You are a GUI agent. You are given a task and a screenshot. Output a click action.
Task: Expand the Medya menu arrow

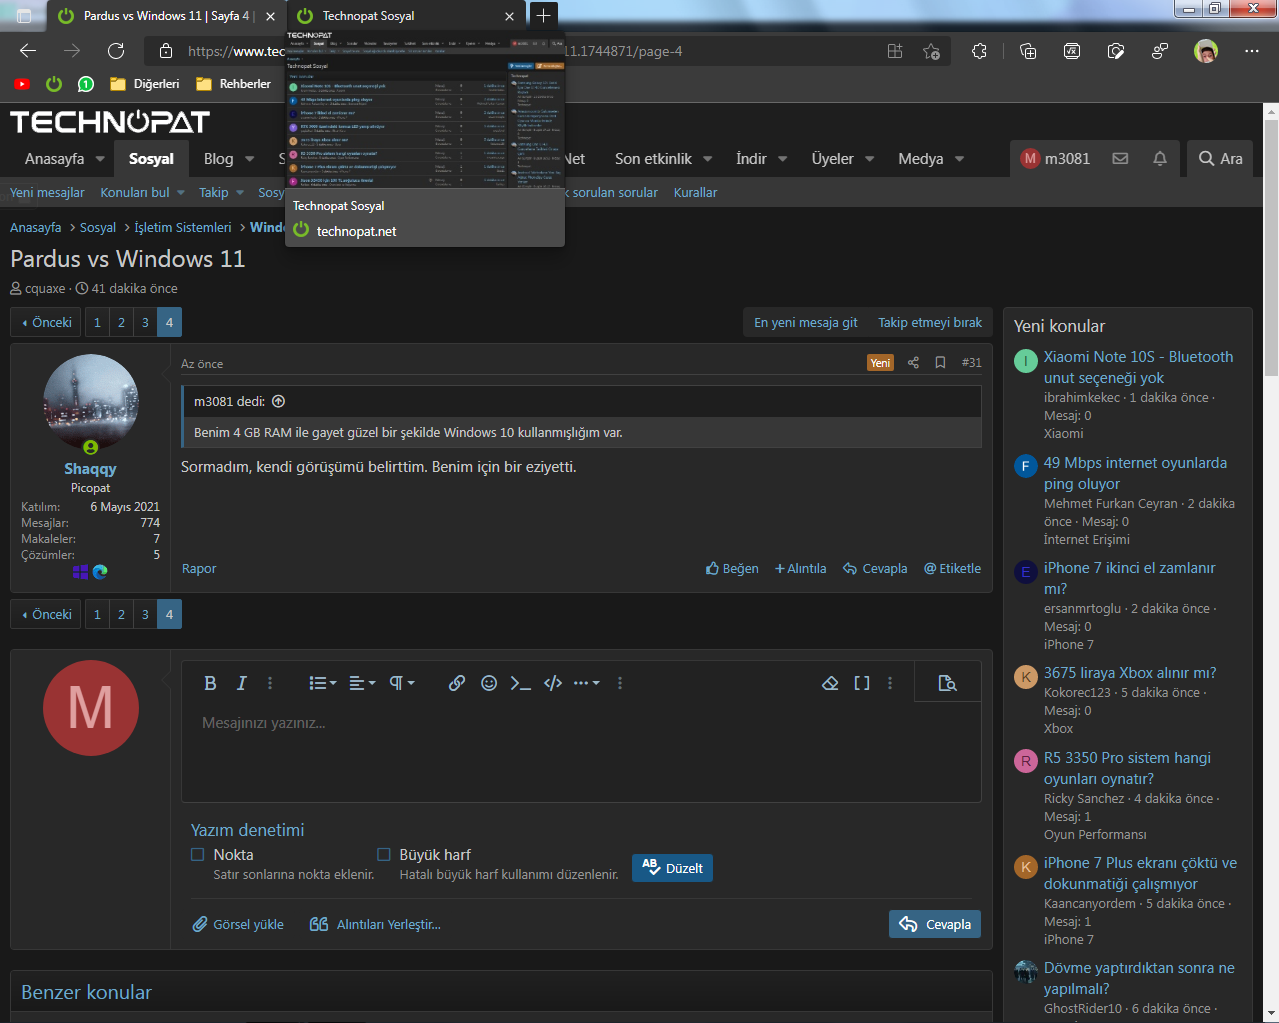(960, 158)
